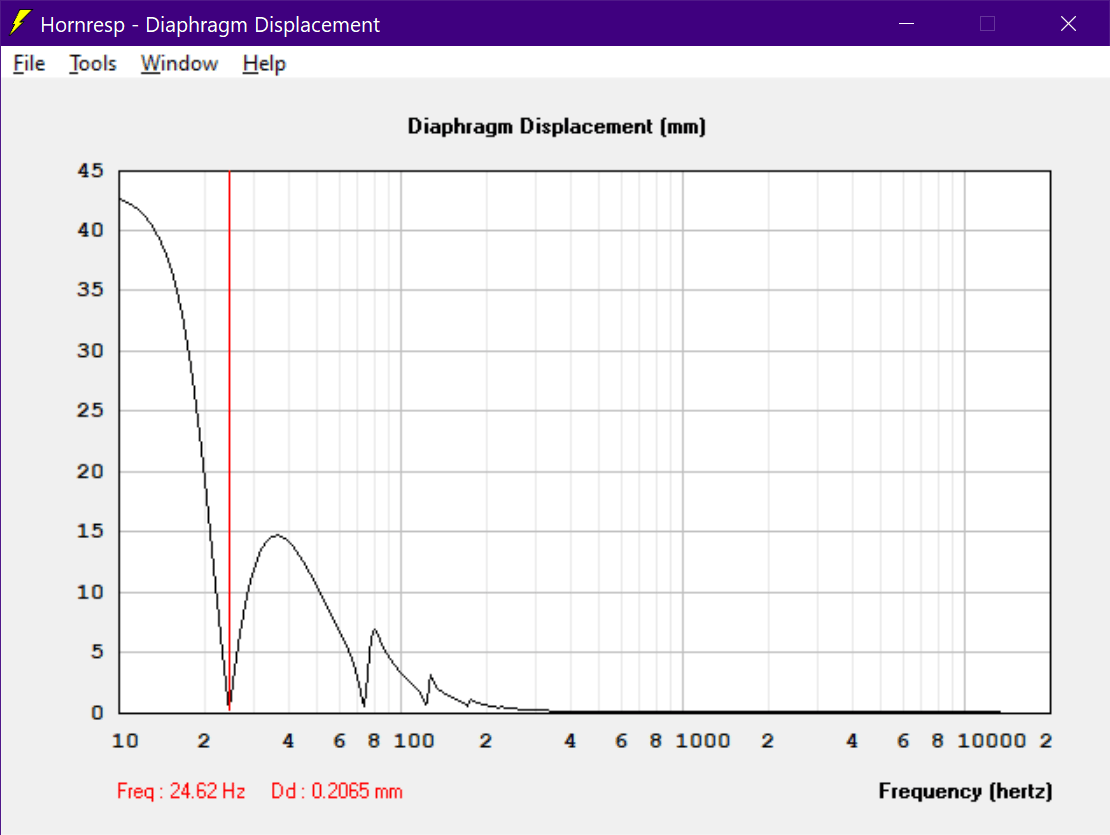The width and height of the screenshot is (1110, 835).
Task: Click the 20 label on the vertical axis
Action: (90, 471)
